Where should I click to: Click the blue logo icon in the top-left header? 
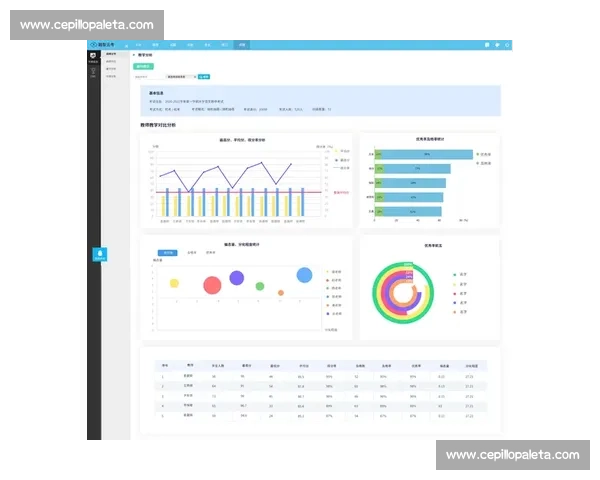92,45
